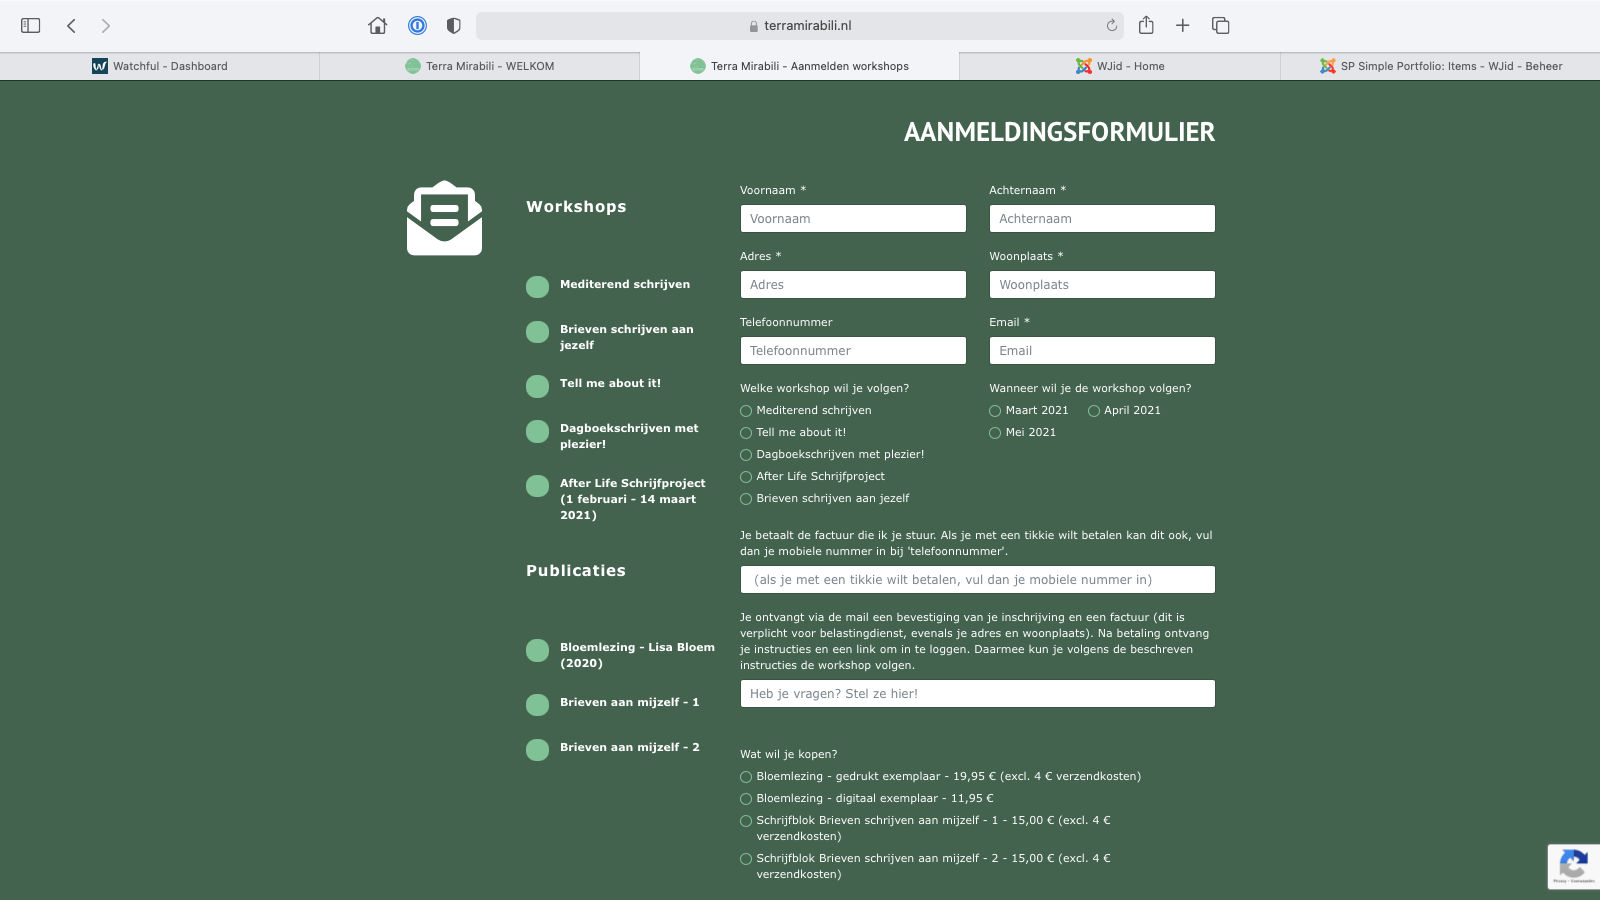
Task: Select the Schrijfblok Brieven mijzelf - 2 radio option
Action: point(746,859)
